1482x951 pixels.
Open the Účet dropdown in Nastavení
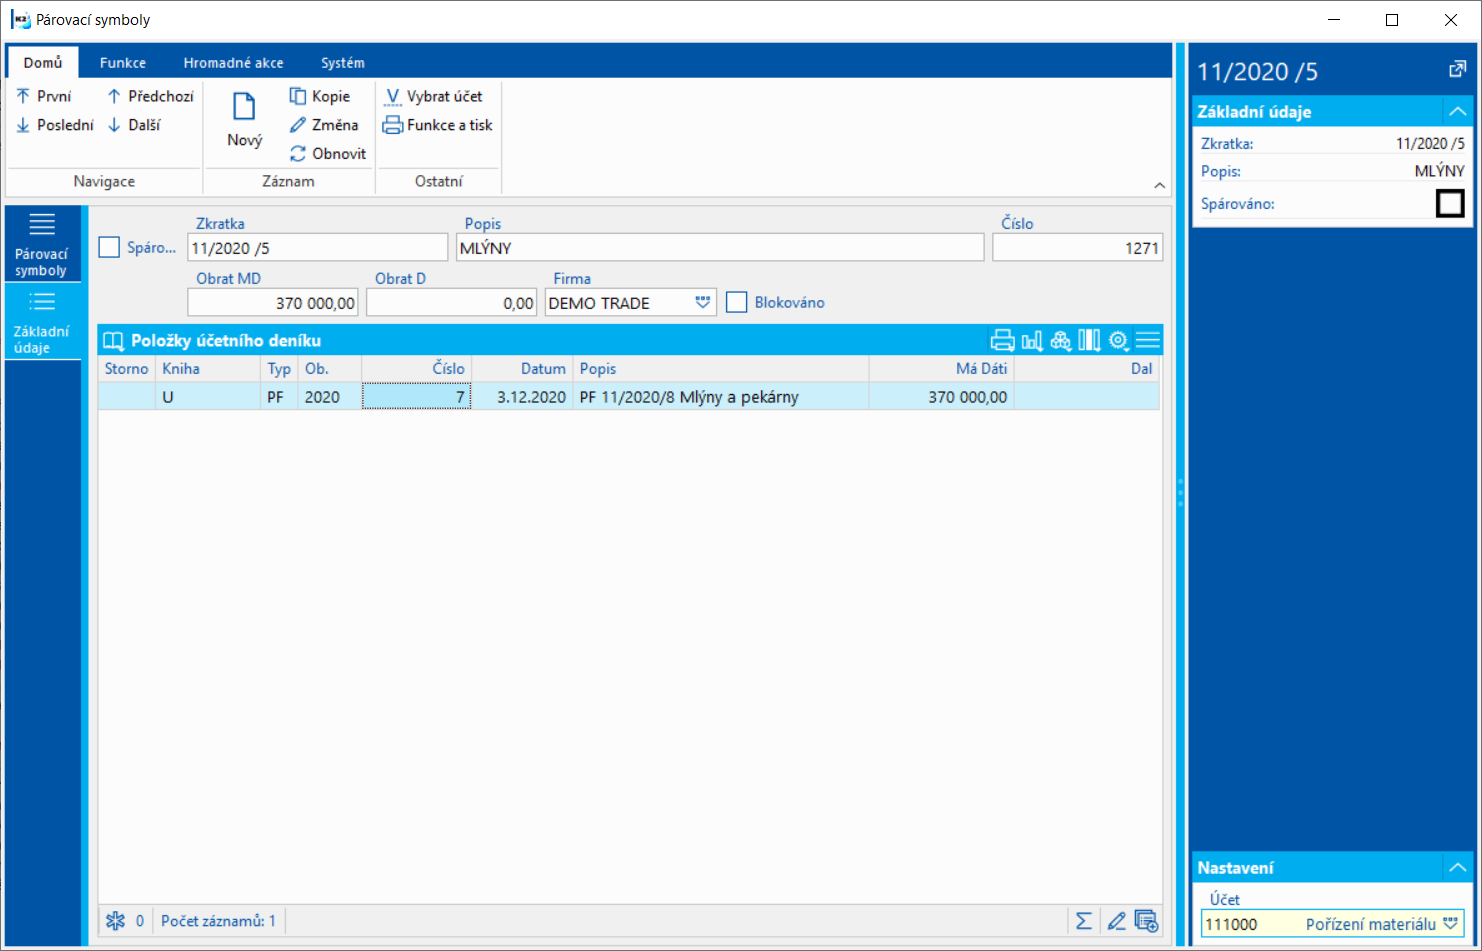(1451, 924)
